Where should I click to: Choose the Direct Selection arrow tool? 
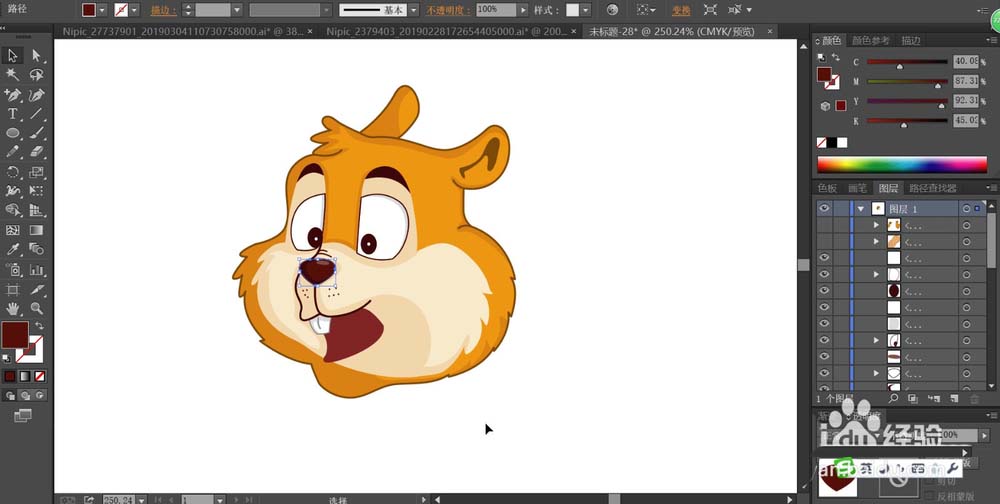pos(37,56)
